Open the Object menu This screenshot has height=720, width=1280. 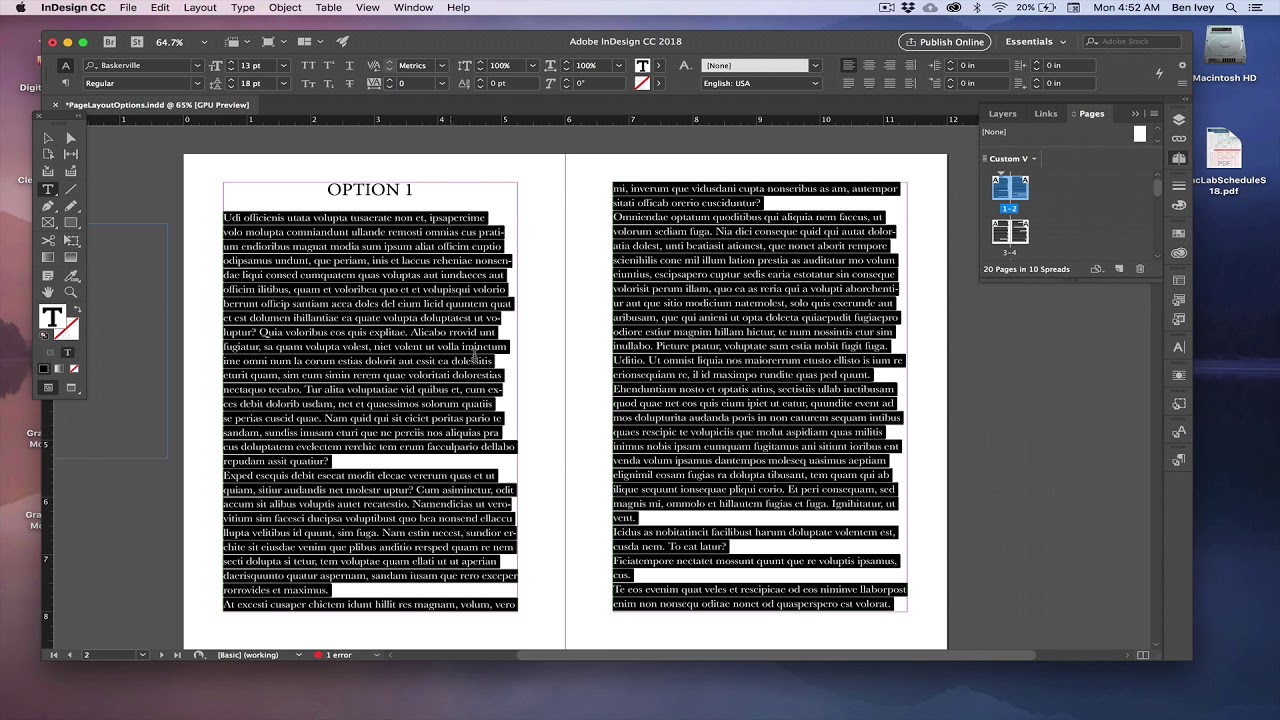285,7
